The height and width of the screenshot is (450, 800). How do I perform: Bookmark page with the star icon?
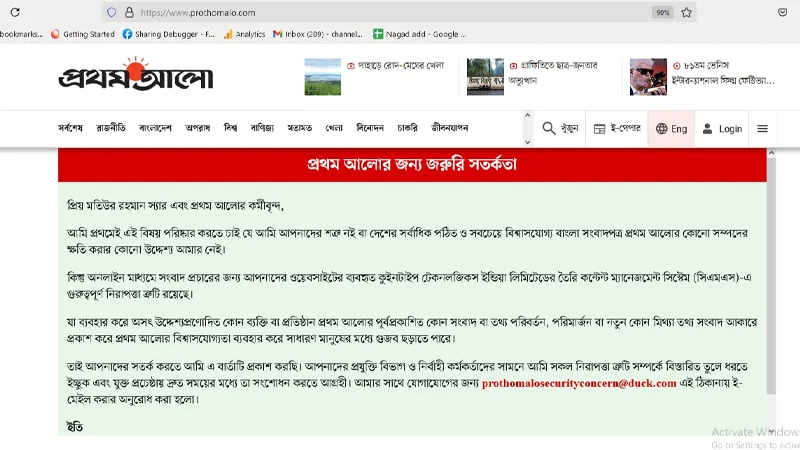[686, 13]
